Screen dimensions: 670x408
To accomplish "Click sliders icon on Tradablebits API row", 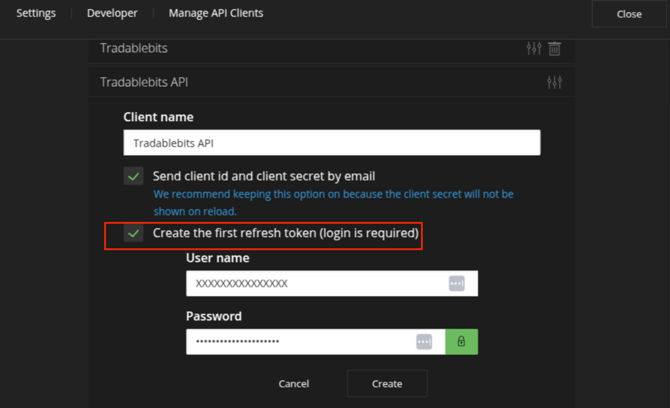I will 554,82.
